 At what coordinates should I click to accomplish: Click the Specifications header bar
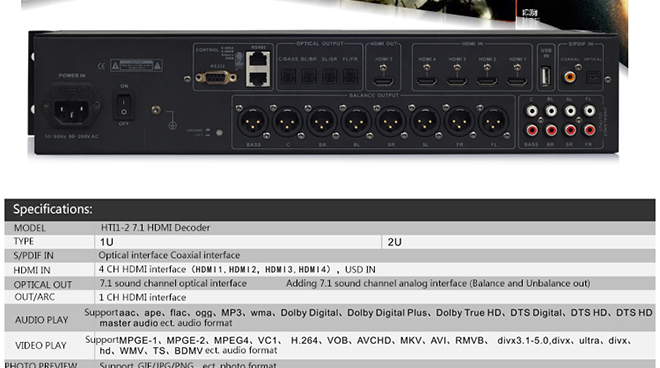point(330,209)
